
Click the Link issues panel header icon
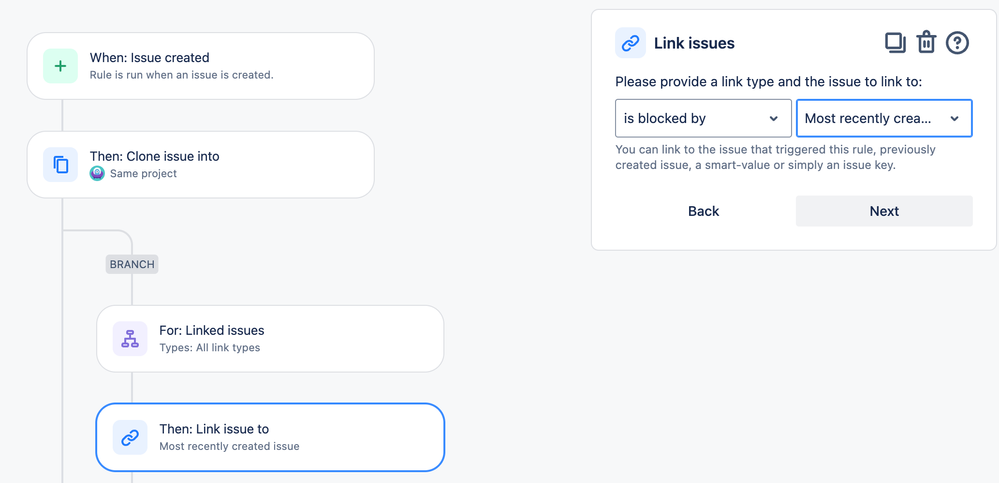click(x=630, y=43)
